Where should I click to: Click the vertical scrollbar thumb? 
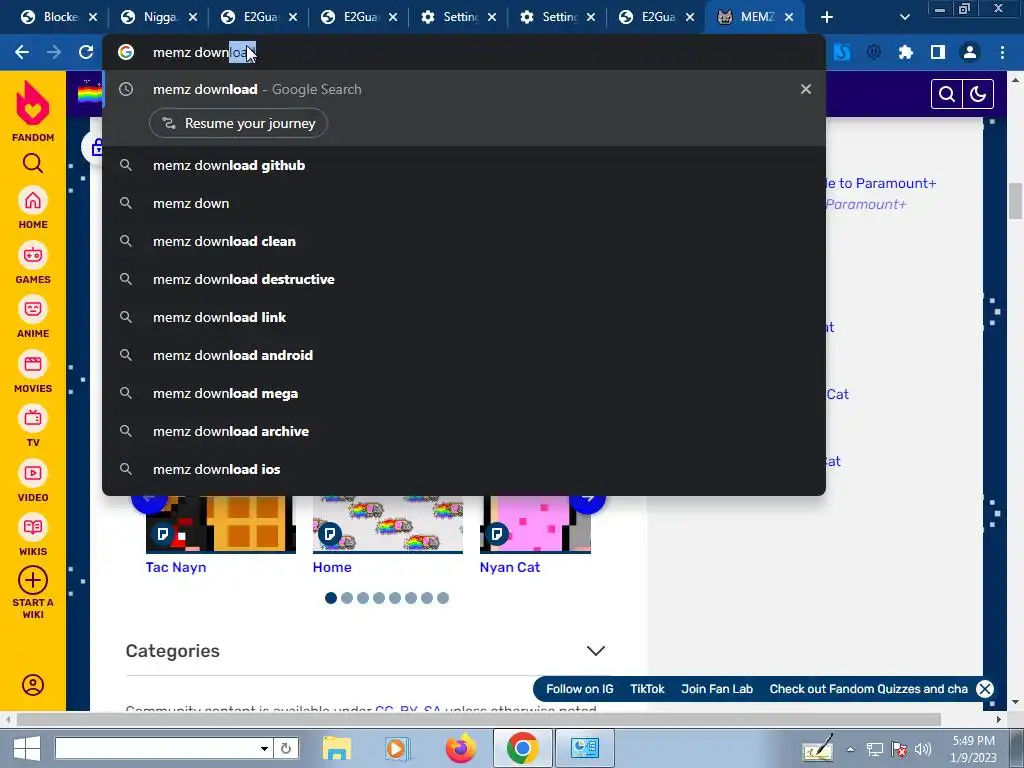coord(1016,202)
